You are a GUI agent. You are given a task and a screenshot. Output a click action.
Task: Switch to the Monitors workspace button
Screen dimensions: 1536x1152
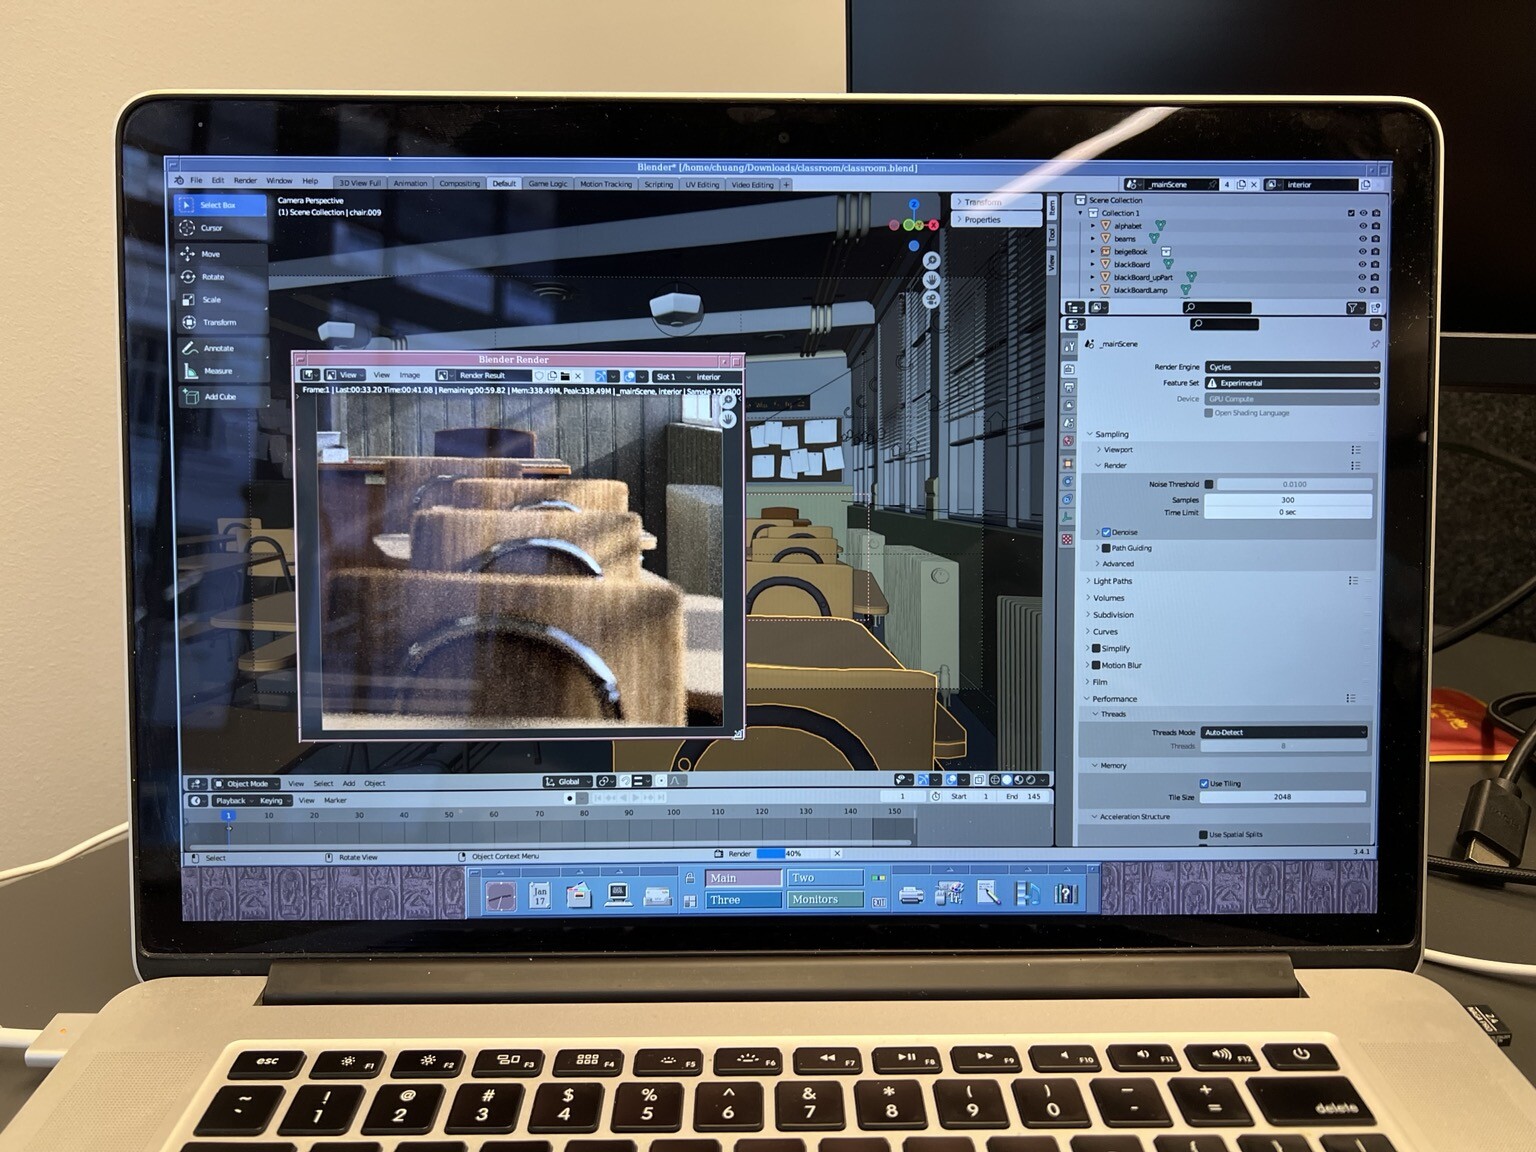[825, 899]
